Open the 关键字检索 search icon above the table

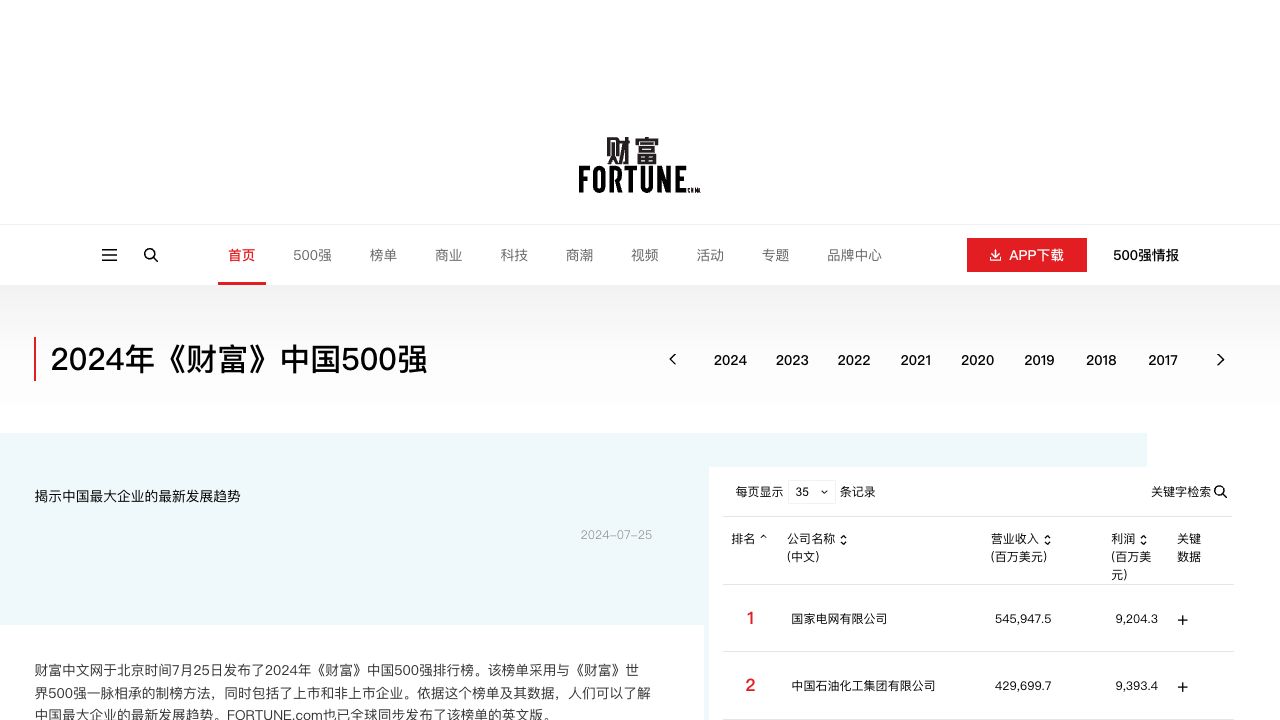click(1220, 491)
